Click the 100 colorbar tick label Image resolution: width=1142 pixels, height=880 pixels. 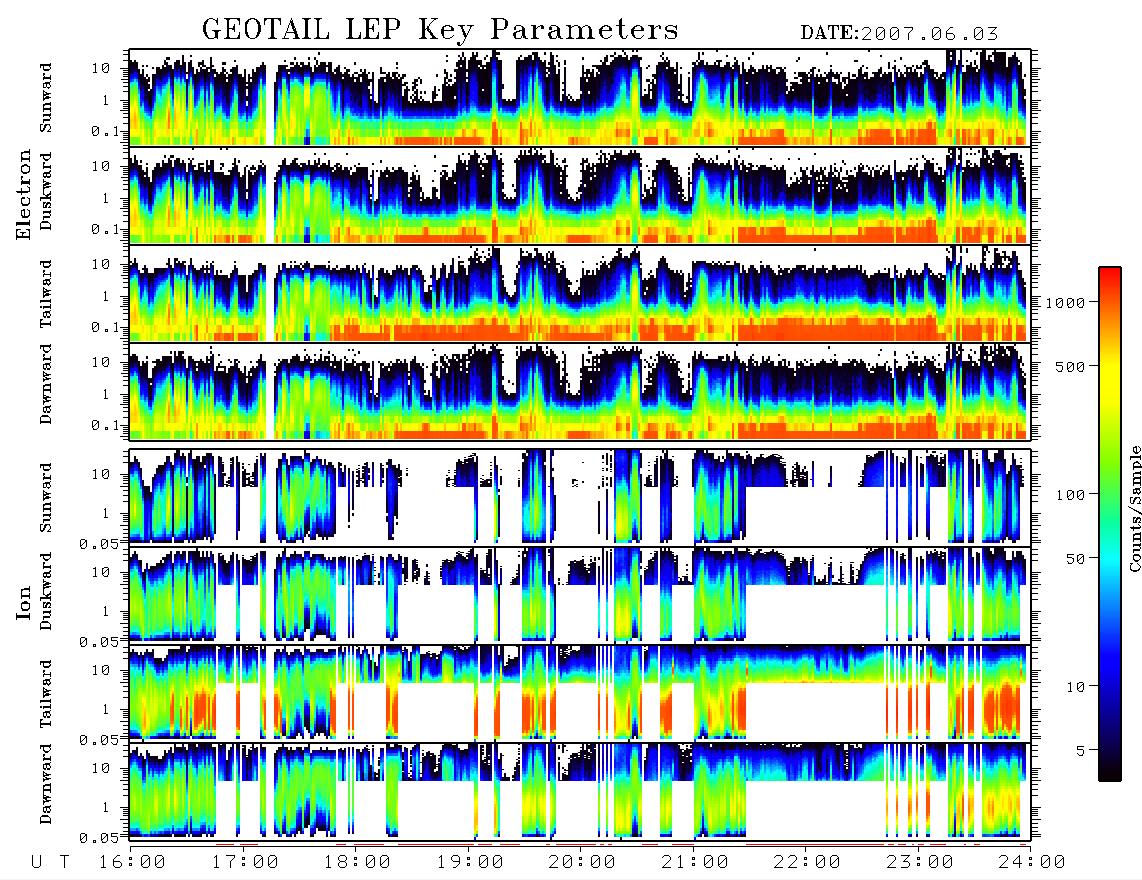coord(1071,495)
